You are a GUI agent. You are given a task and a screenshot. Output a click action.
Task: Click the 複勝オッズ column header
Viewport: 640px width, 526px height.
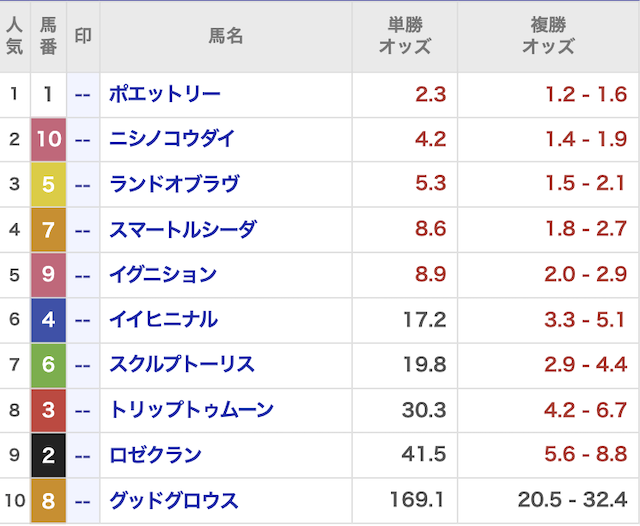pyautogui.click(x=548, y=36)
